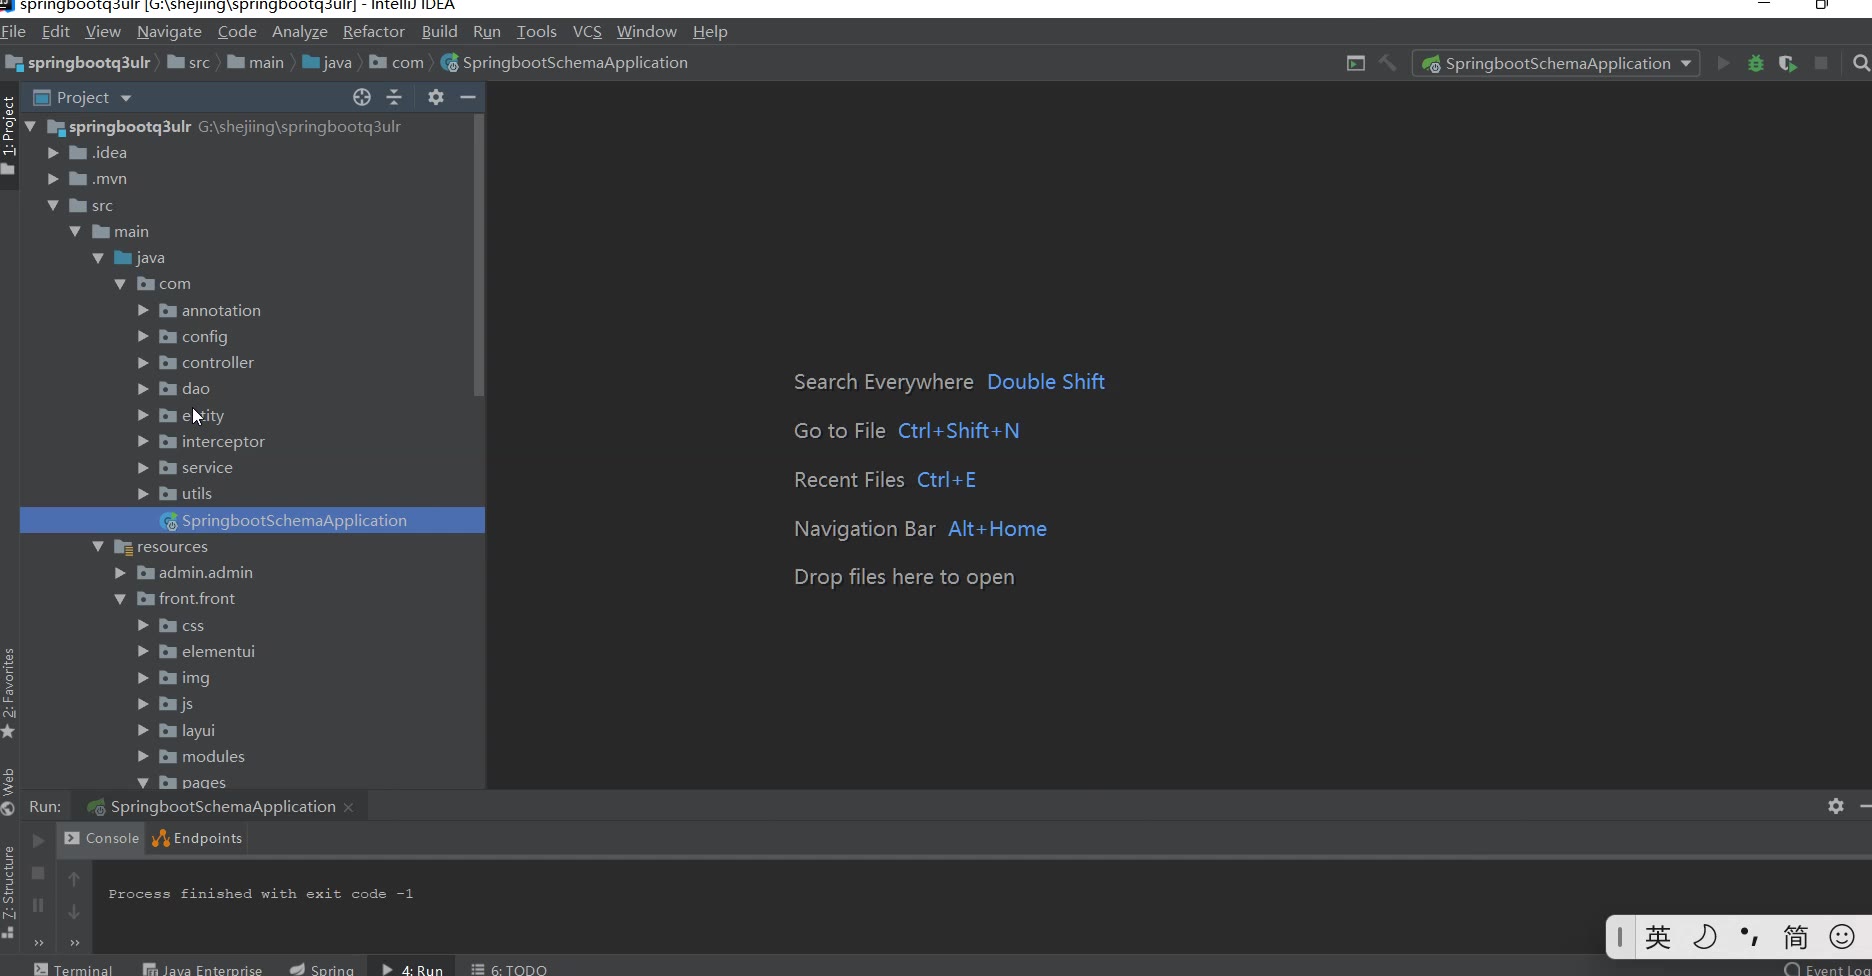Viewport: 1872px width, 976px height.
Task: Click the Pause output icon in Run panel
Action: 38,905
